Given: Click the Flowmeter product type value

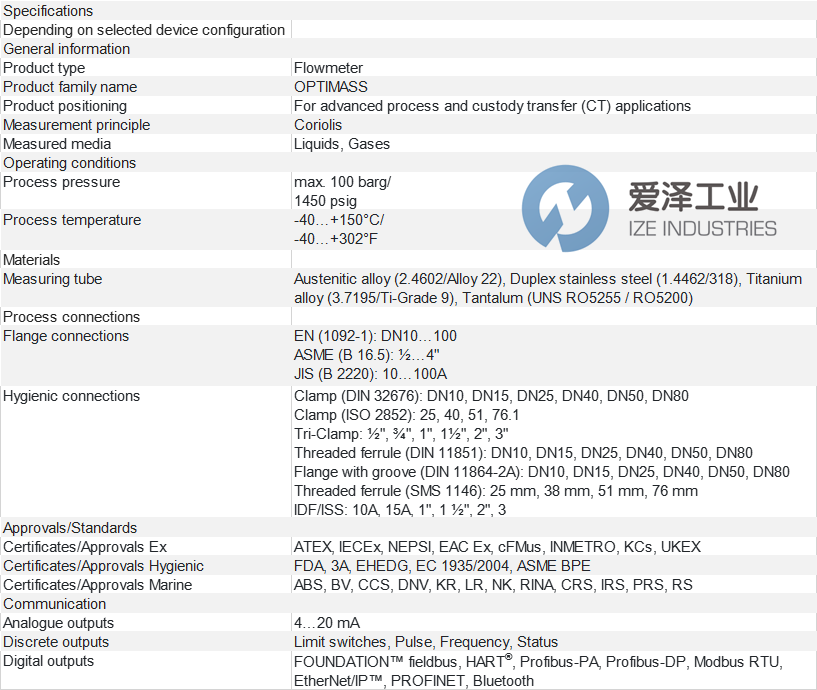Looking at the screenshot, I should [328, 68].
